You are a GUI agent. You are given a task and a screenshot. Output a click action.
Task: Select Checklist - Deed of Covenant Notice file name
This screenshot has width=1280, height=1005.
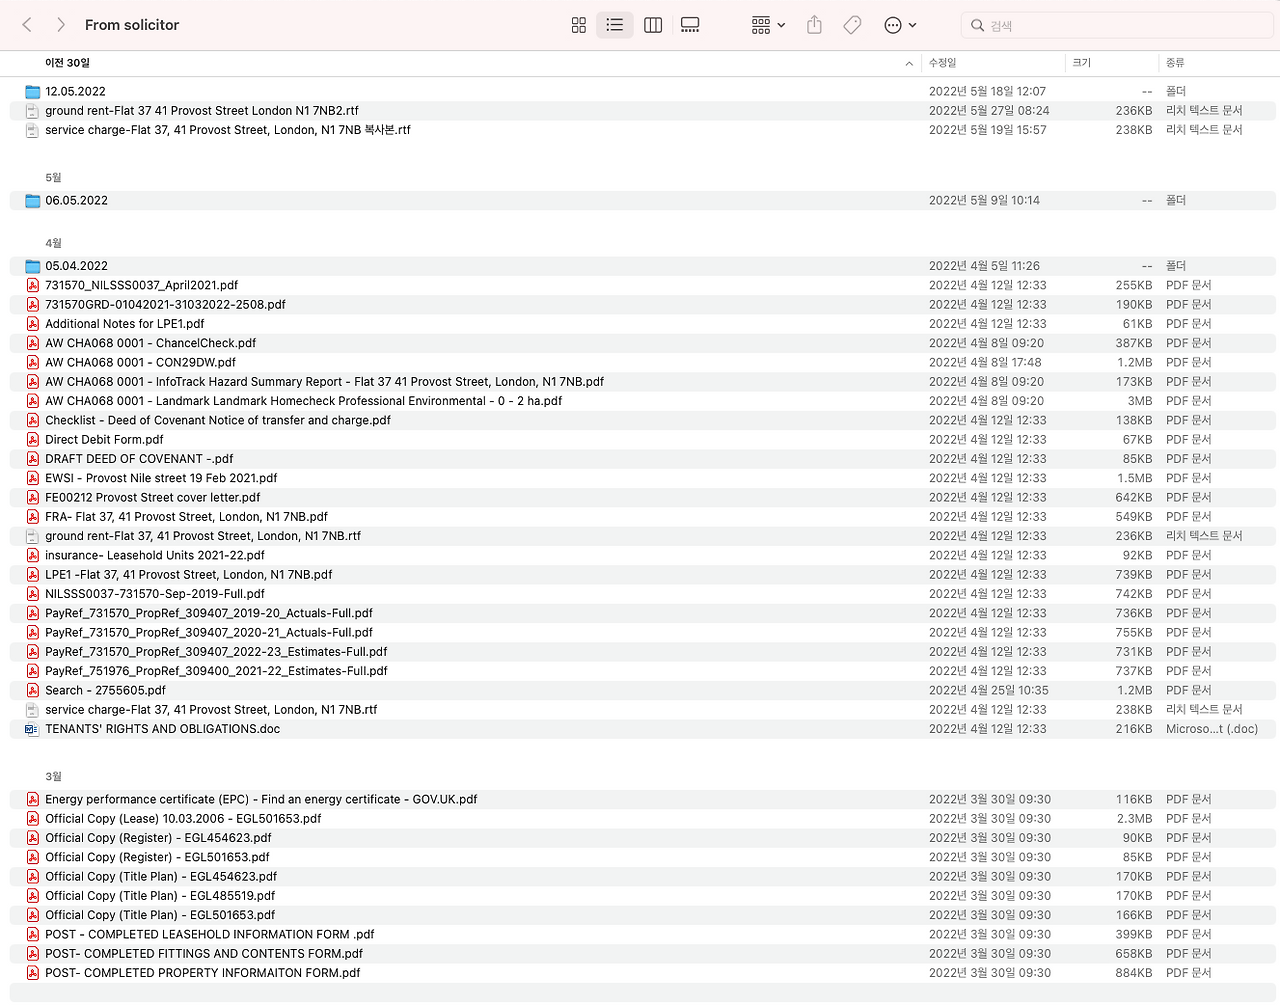tap(218, 420)
